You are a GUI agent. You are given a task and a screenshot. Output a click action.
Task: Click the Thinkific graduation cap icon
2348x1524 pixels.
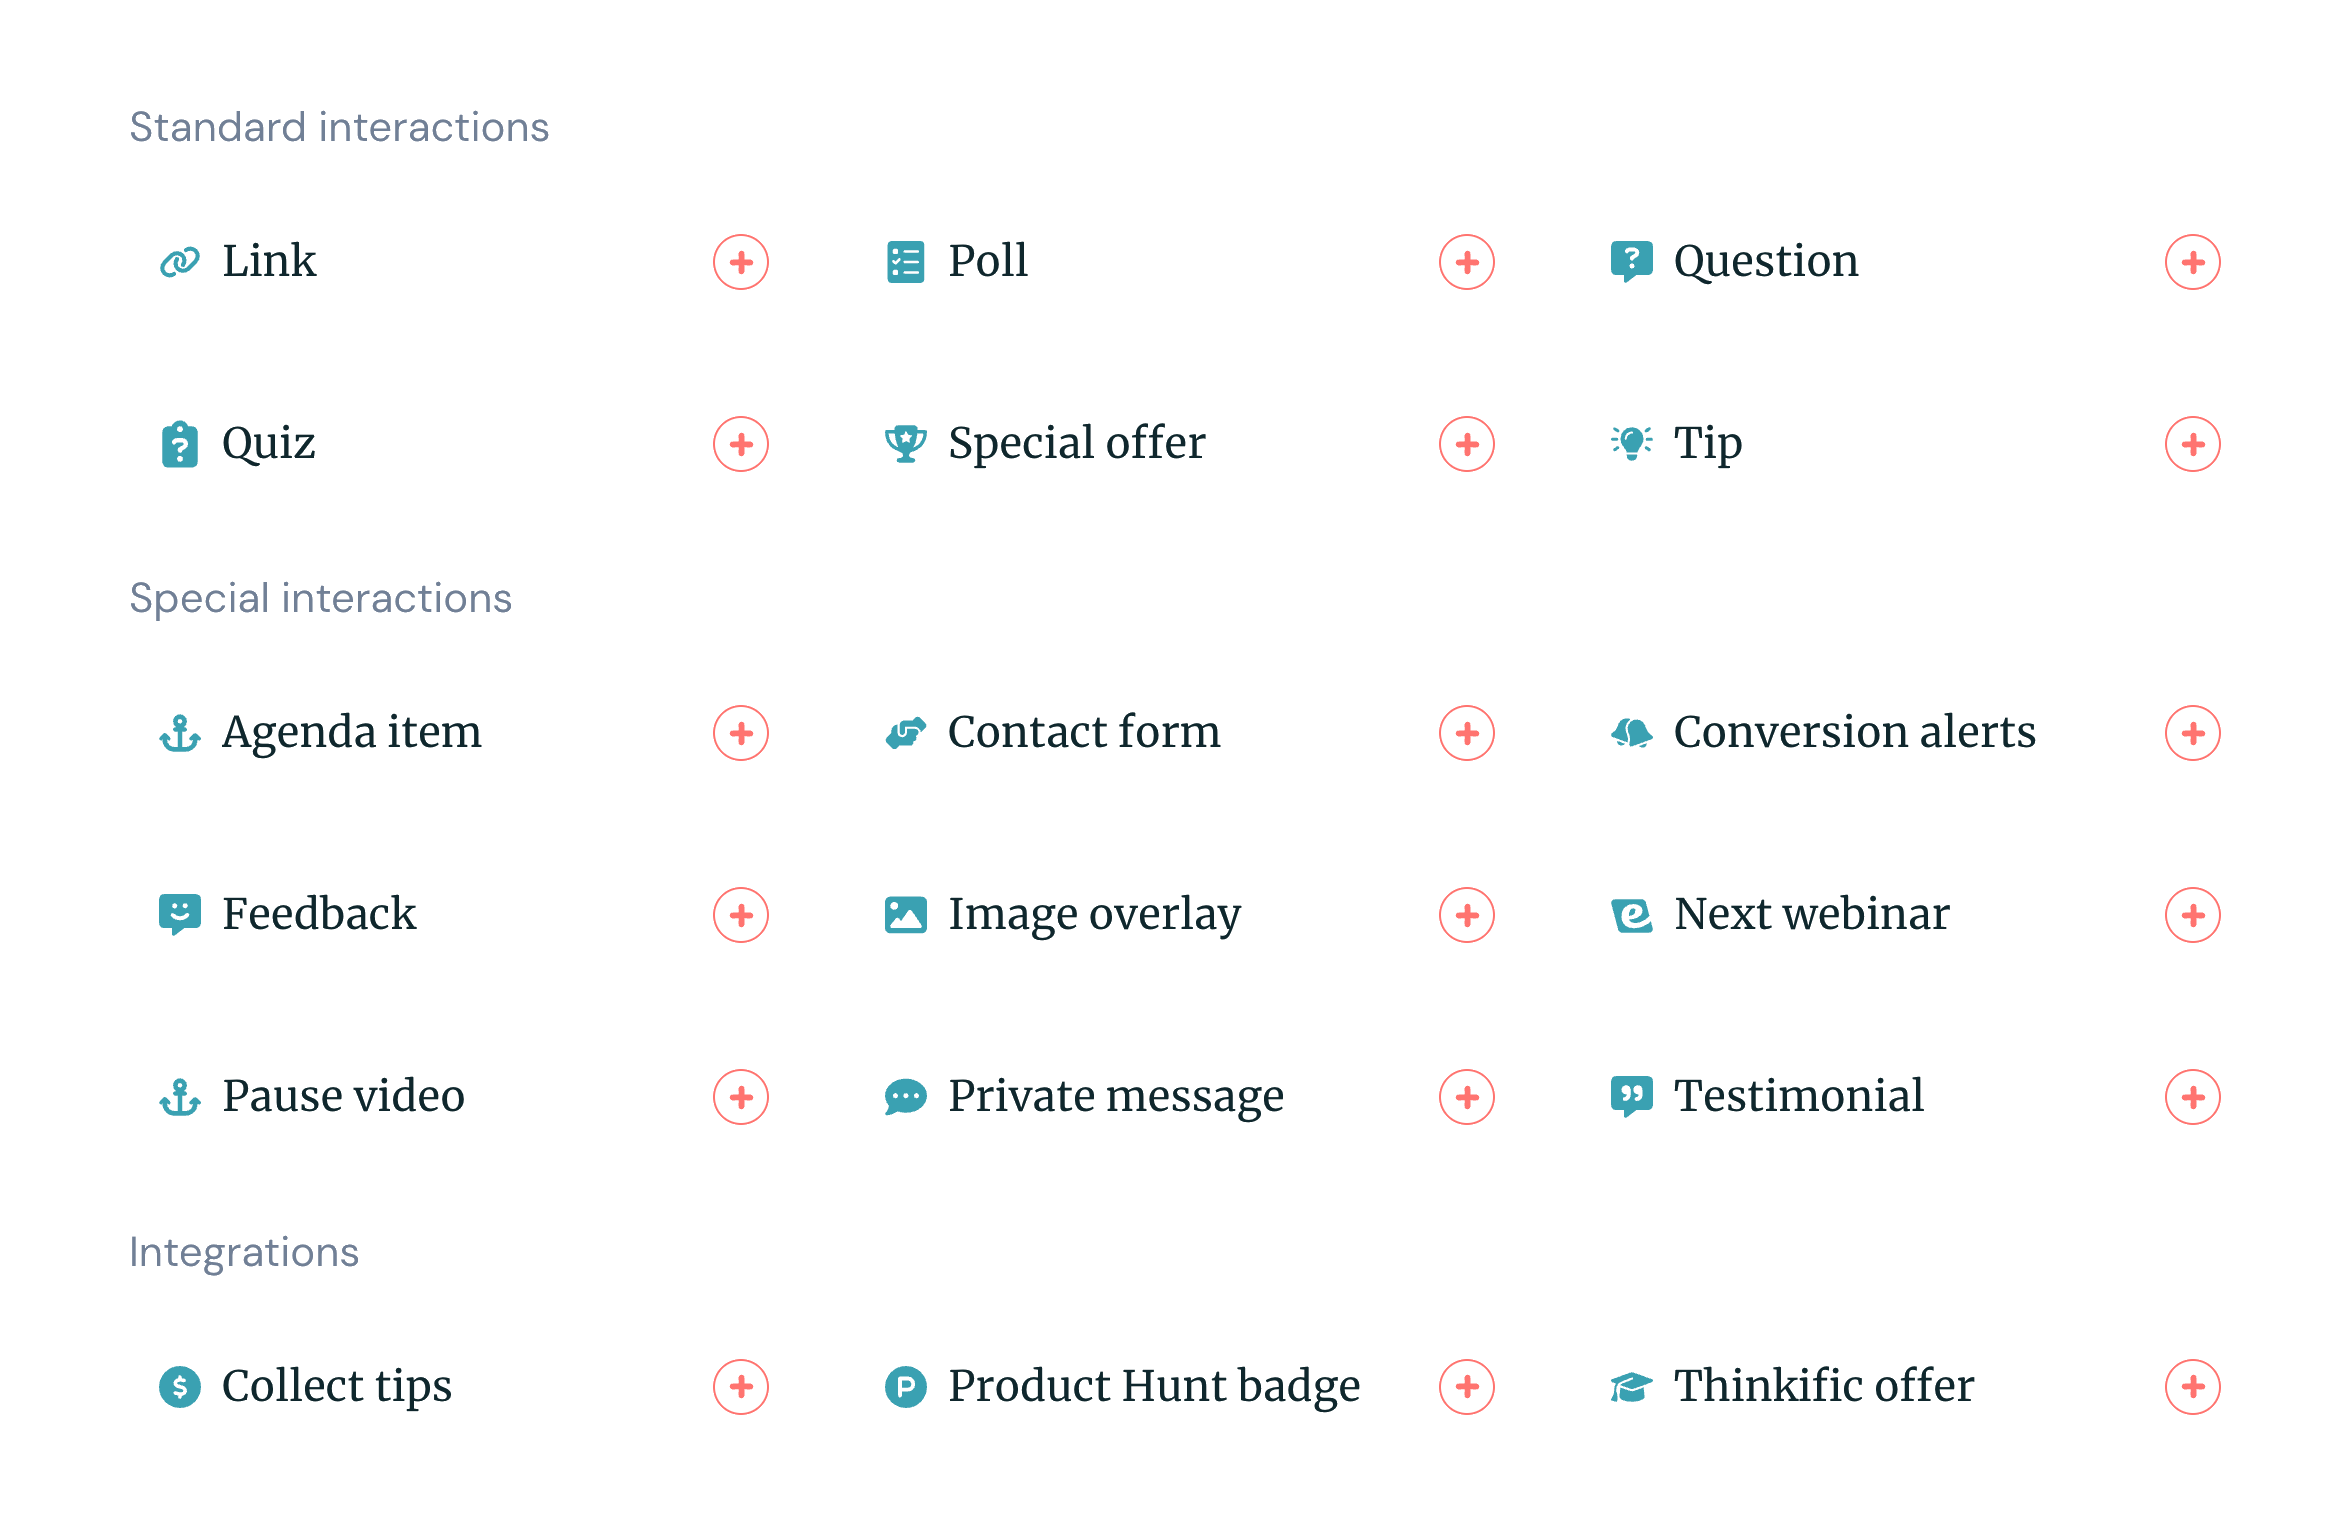[x=1631, y=1386]
